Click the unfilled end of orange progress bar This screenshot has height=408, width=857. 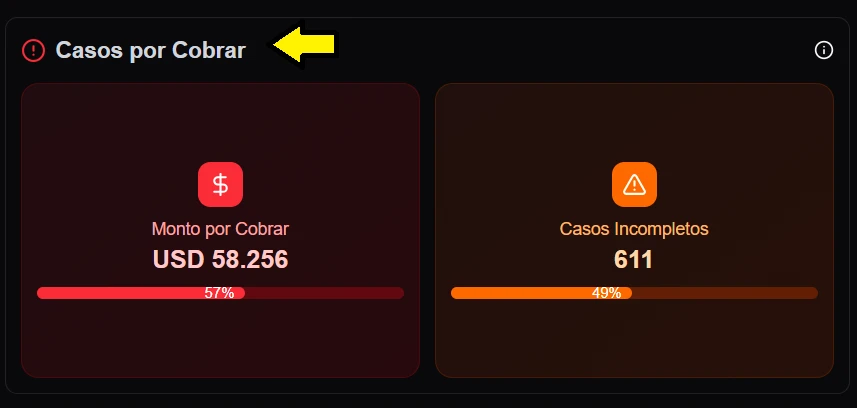point(790,293)
